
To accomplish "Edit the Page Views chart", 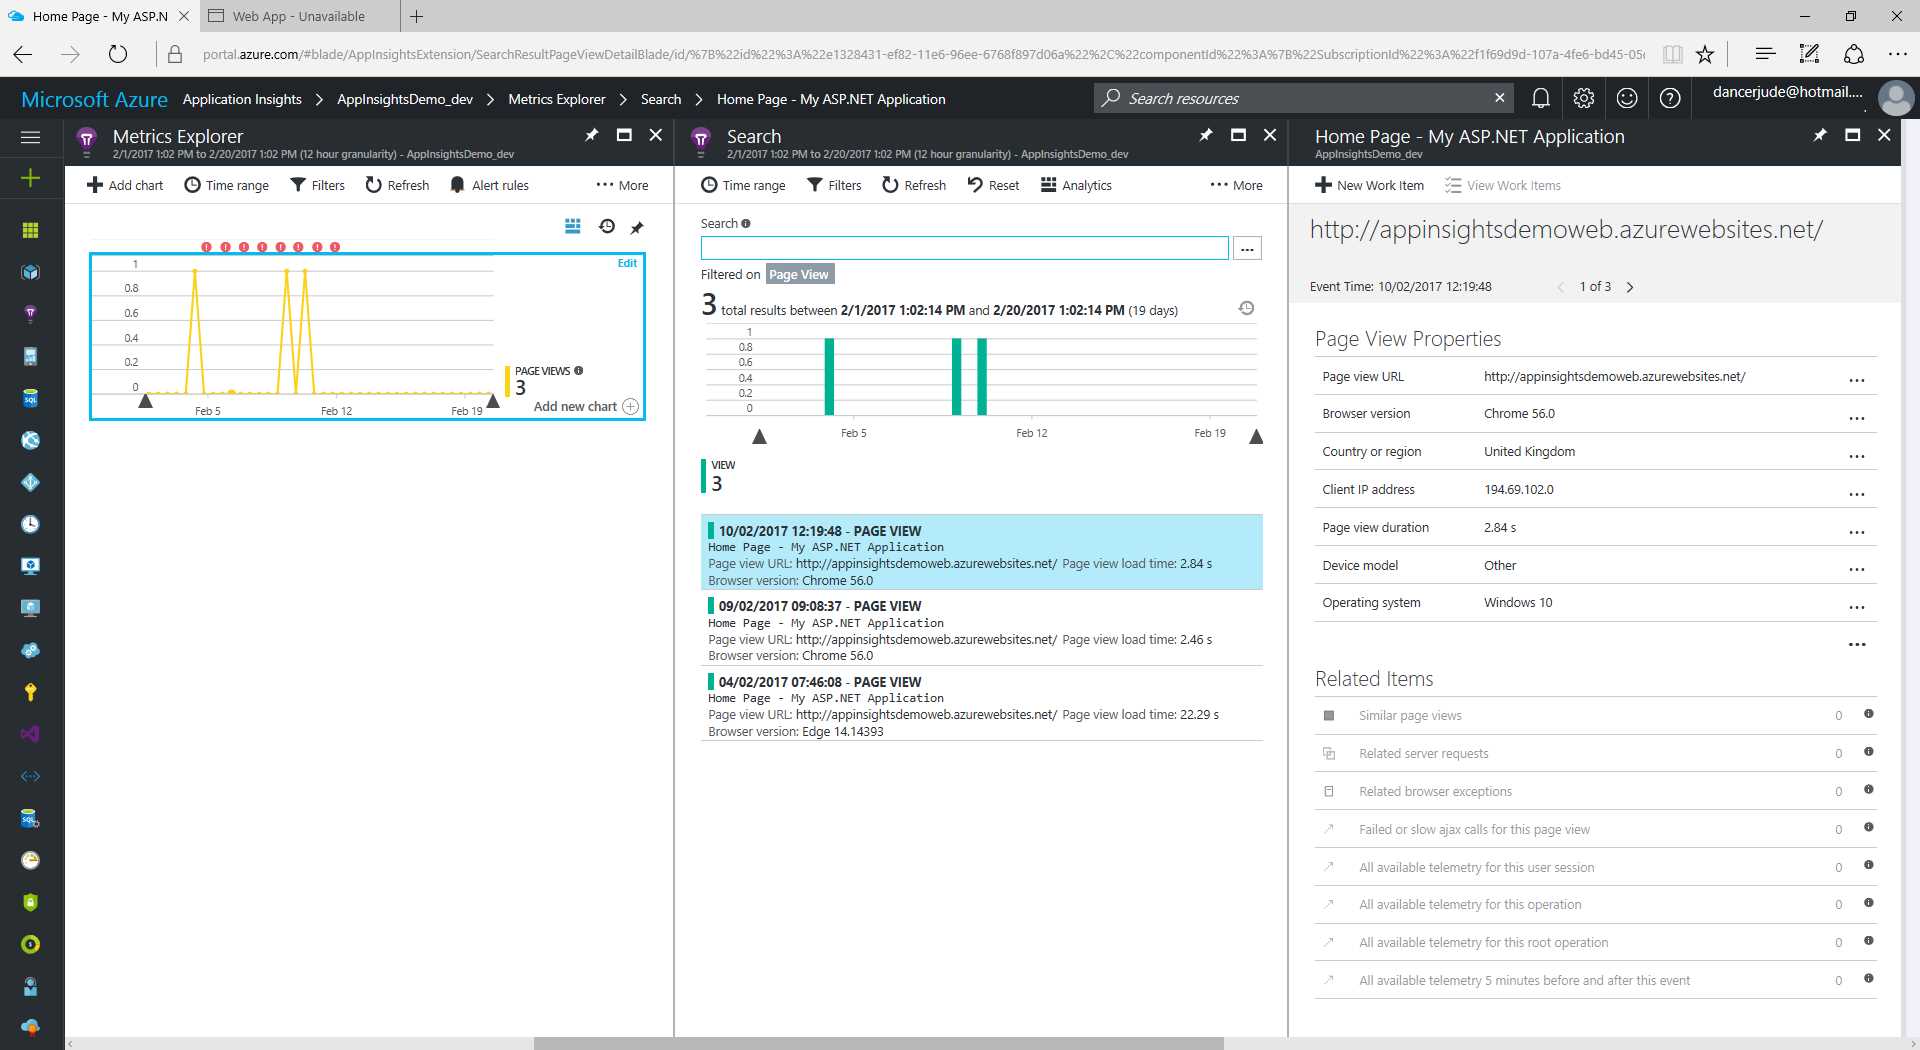I will [x=627, y=263].
